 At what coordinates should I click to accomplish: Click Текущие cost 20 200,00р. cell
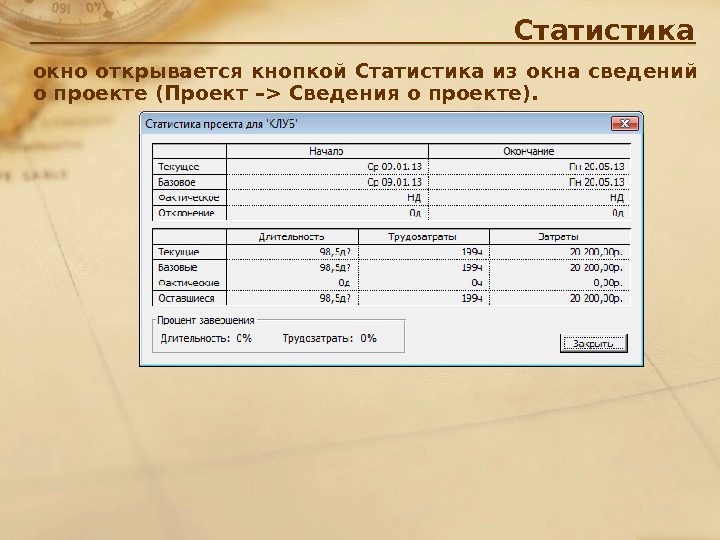(x=560, y=252)
